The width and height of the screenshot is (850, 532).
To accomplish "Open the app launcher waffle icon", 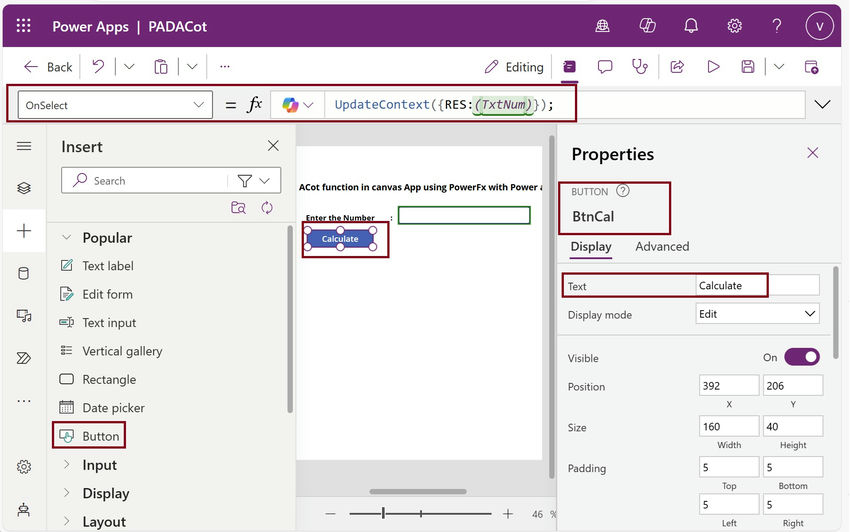I will (23, 25).
